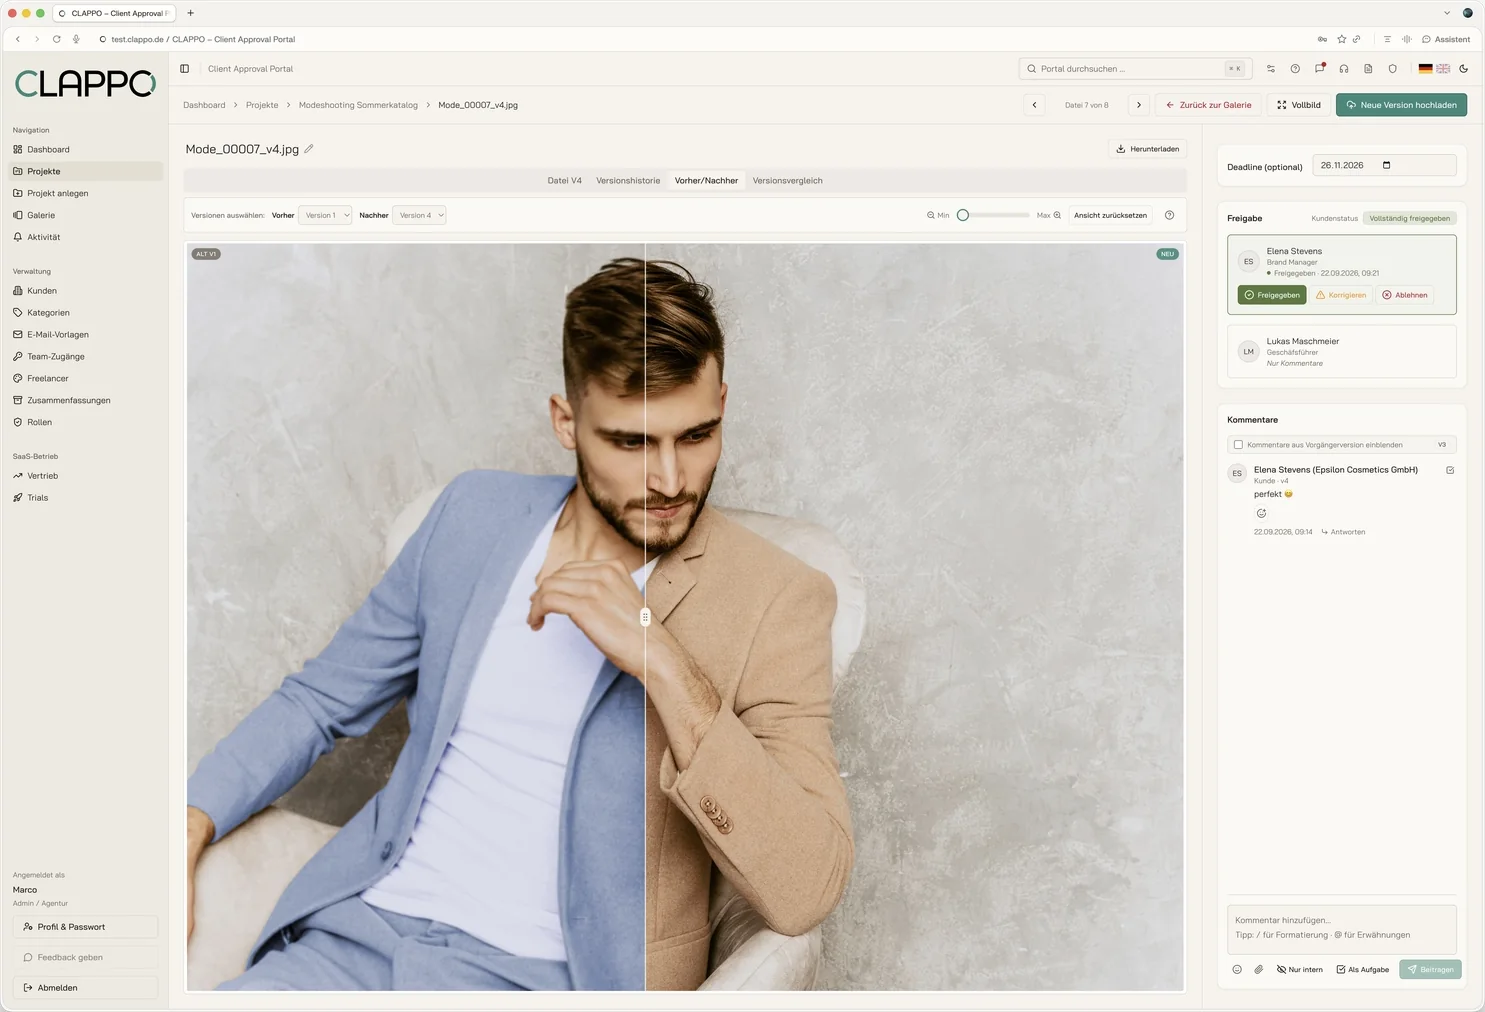Mark Elena Stevens' comment as done
Viewport: 1485px width, 1012px height.
coord(1450,470)
